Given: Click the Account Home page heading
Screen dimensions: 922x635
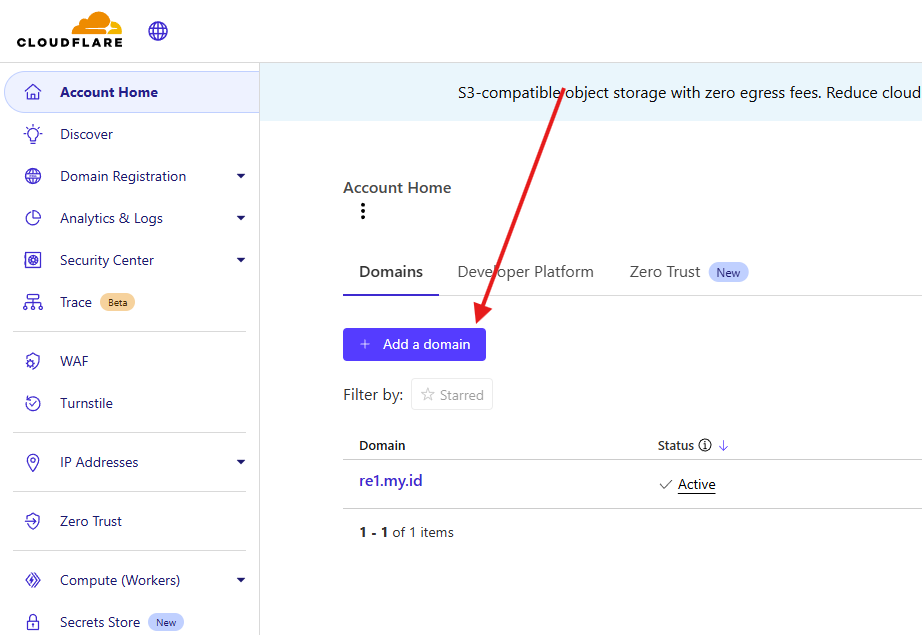Looking at the screenshot, I should click(397, 188).
